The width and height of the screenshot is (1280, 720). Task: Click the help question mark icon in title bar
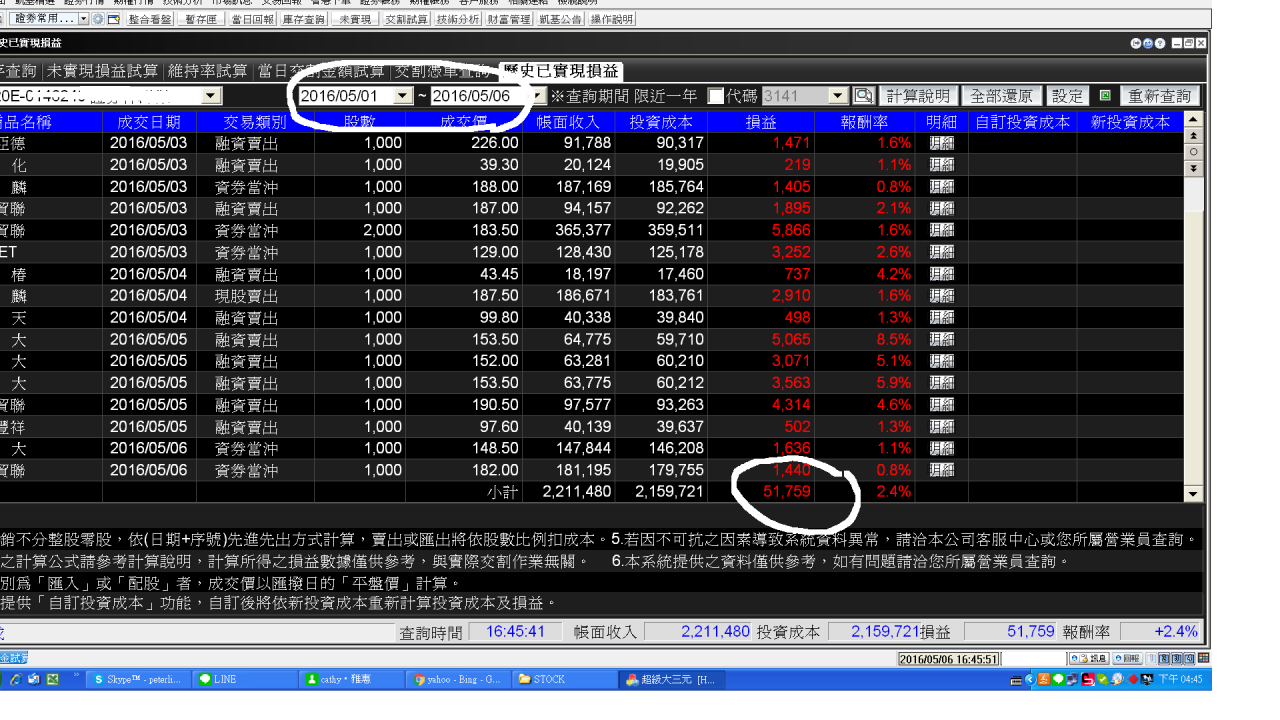pyautogui.click(x=1159, y=43)
